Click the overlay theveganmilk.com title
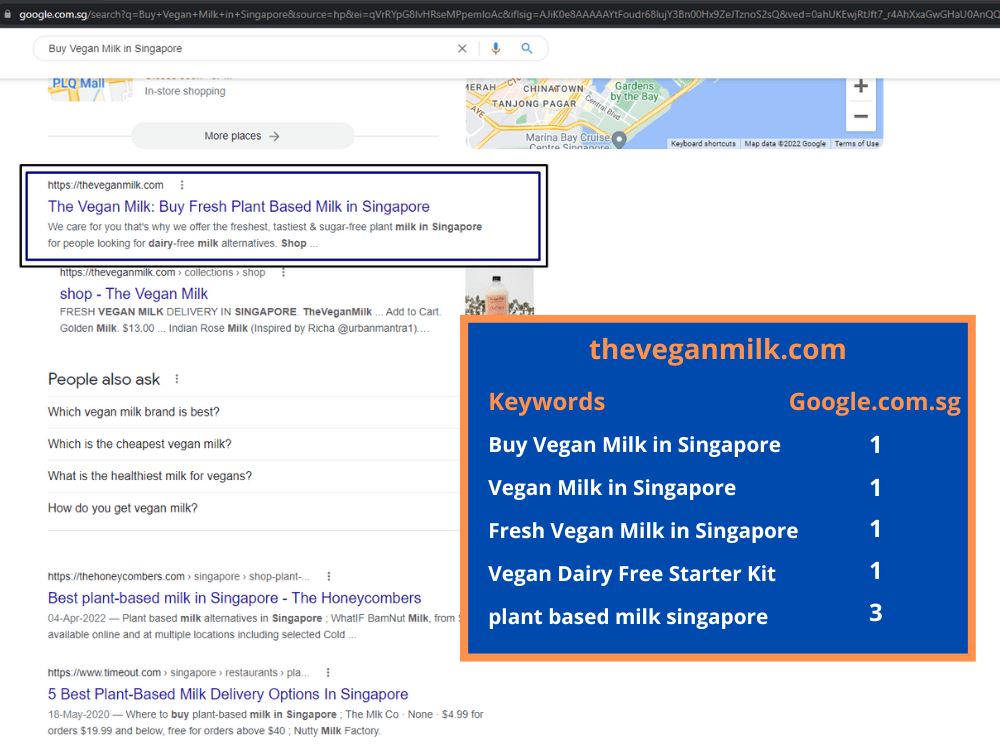This screenshot has height=750, width=1000. pyautogui.click(x=717, y=349)
